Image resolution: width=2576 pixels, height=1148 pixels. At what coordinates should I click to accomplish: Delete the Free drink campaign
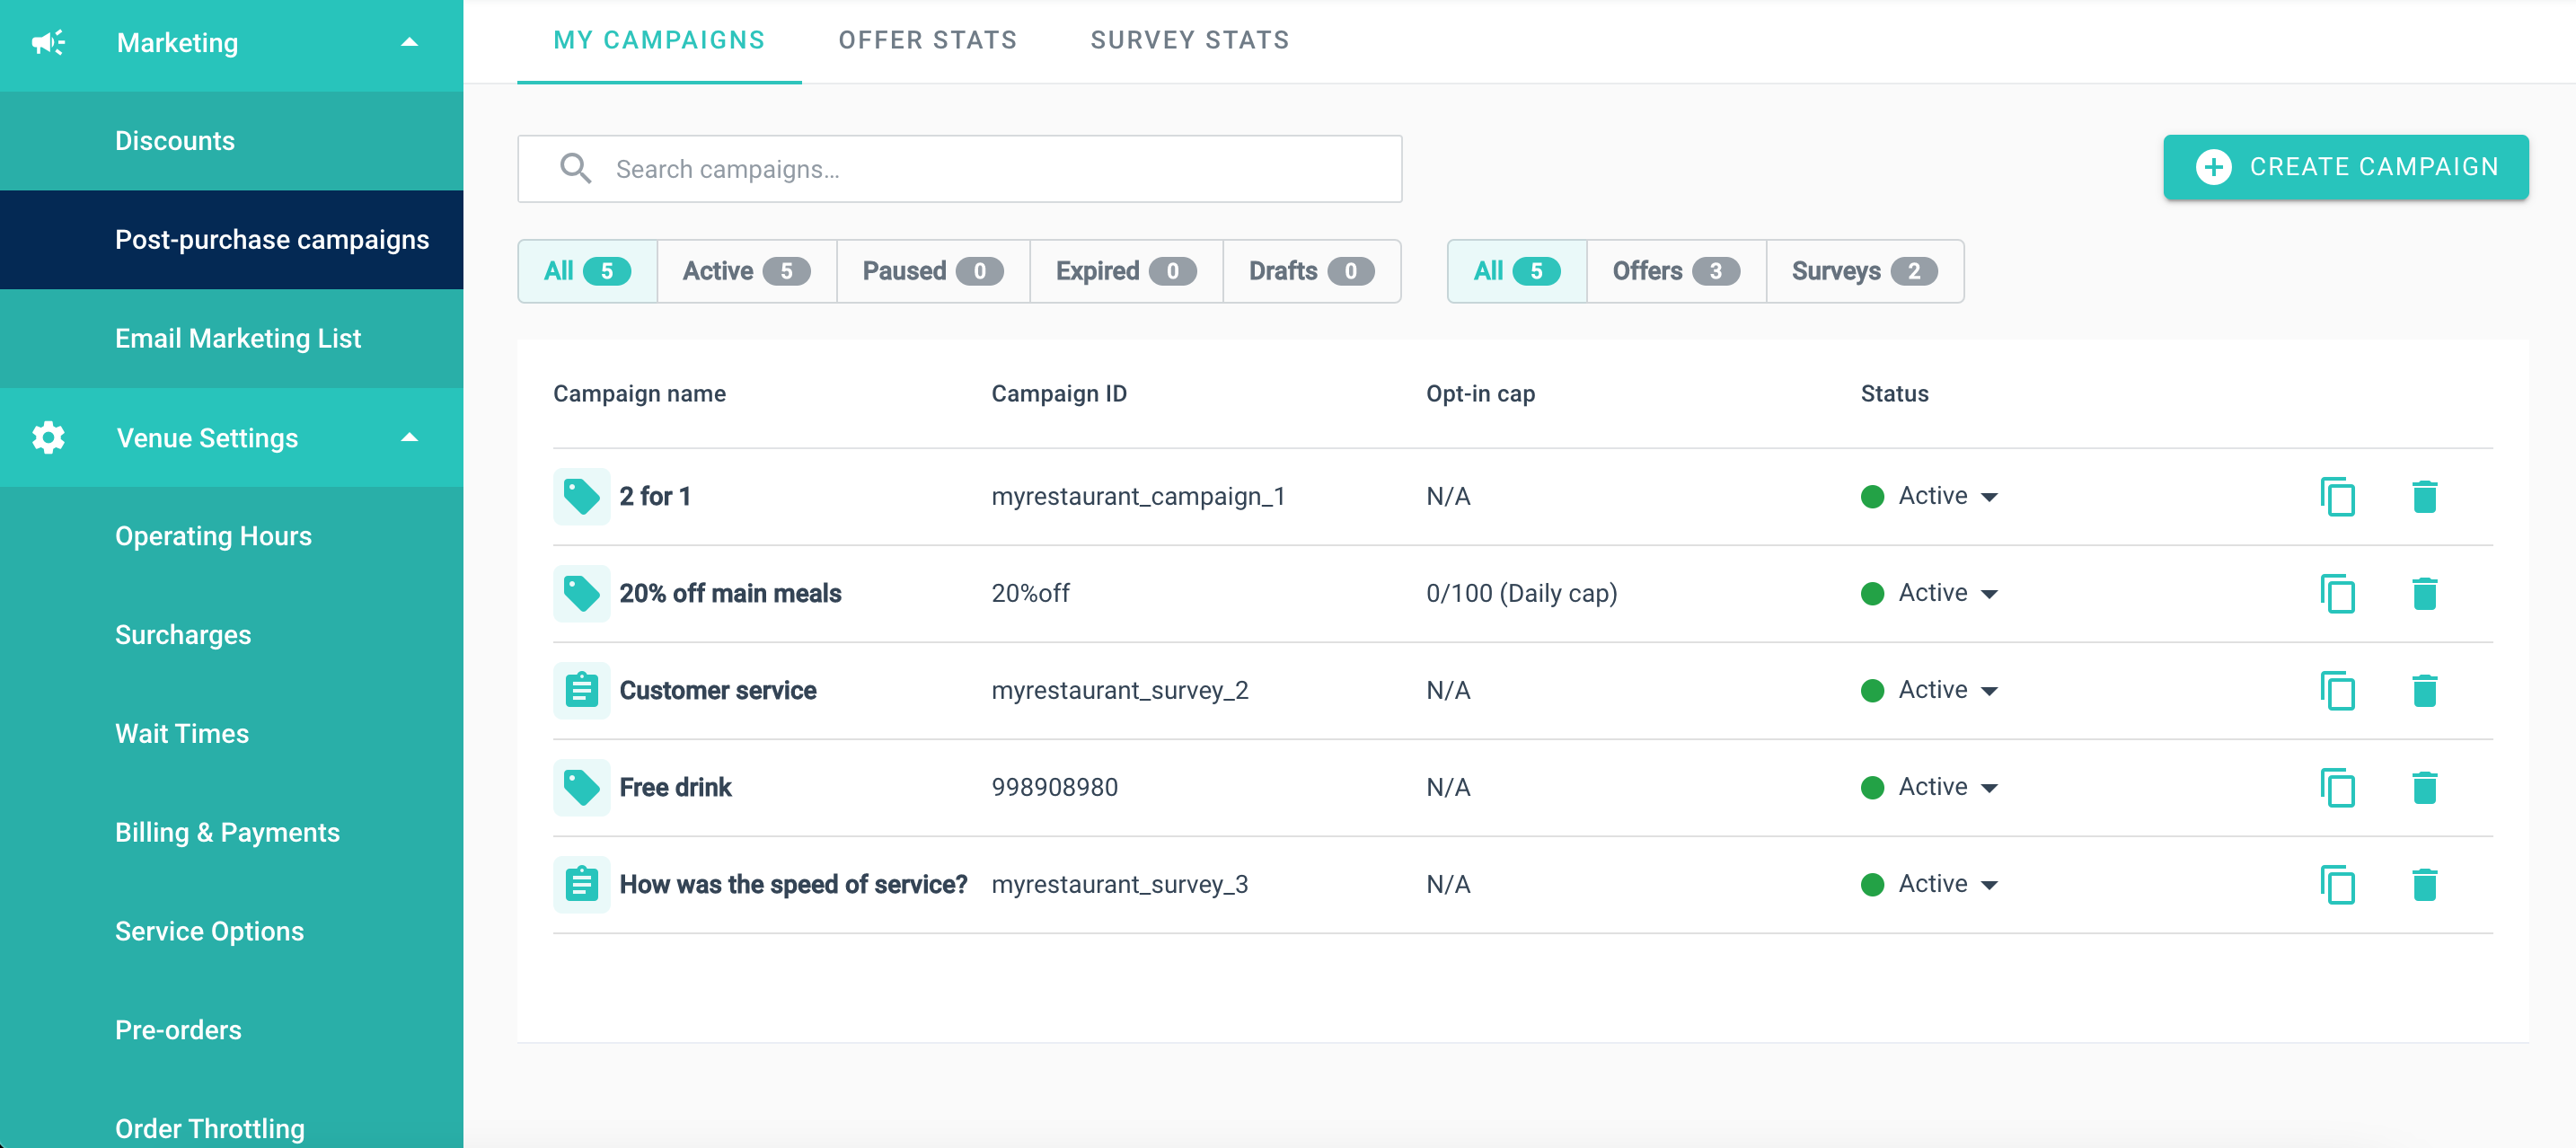[x=2424, y=788]
